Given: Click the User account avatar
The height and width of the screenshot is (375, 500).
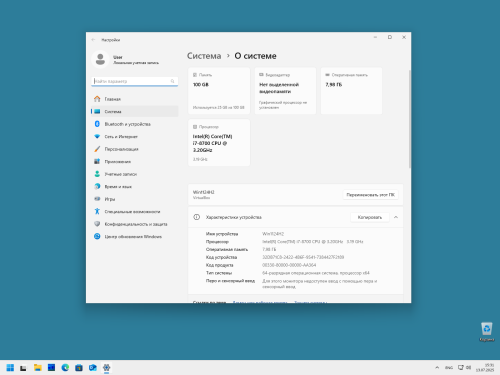Looking at the screenshot, I should (100, 59).
